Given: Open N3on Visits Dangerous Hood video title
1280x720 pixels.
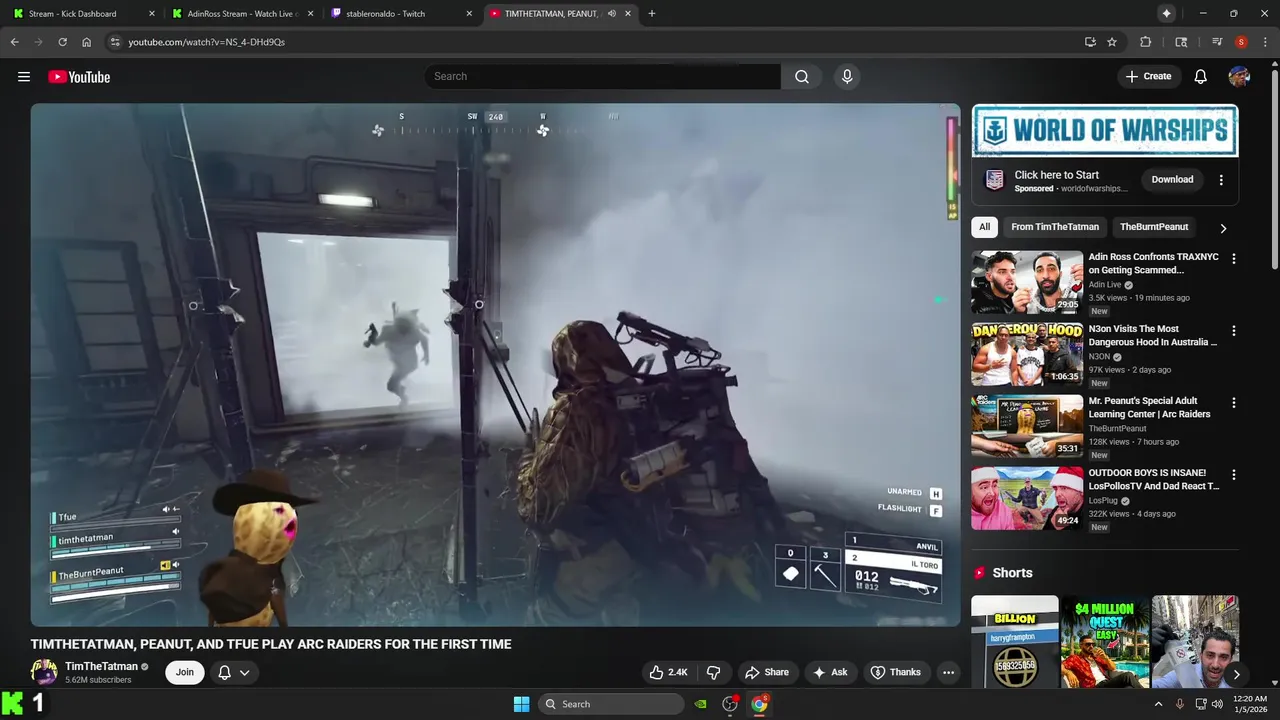Looking at the screenshot, I should [1152, 335].
